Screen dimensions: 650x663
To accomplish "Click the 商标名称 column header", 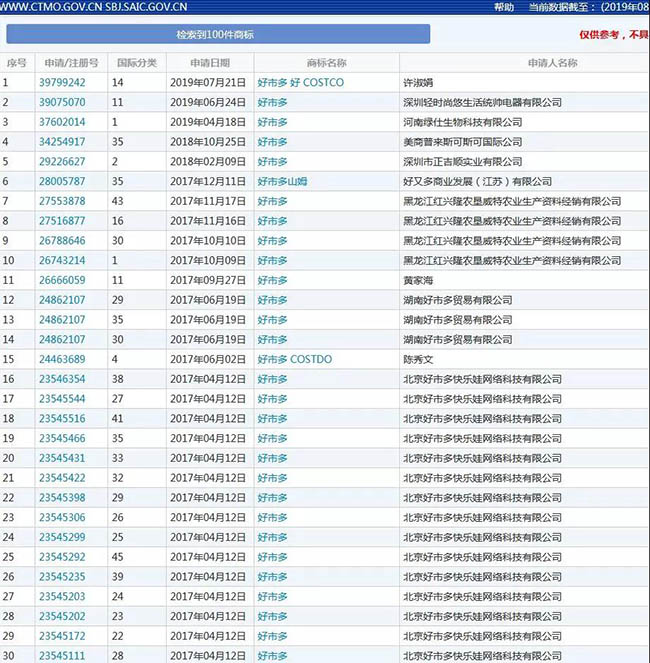I will [x=325, y=63].
